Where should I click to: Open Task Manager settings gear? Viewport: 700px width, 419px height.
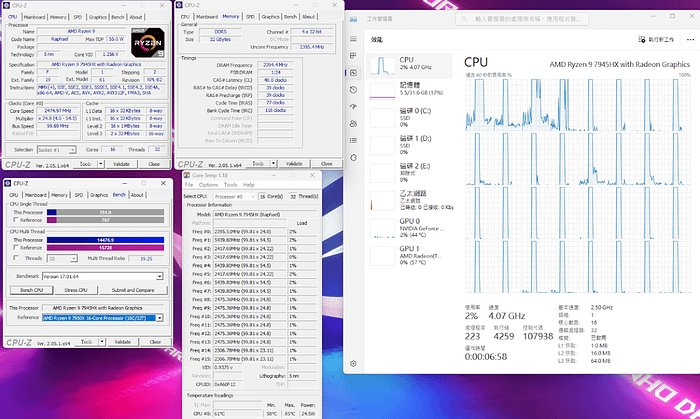click(x=353, y=364)
